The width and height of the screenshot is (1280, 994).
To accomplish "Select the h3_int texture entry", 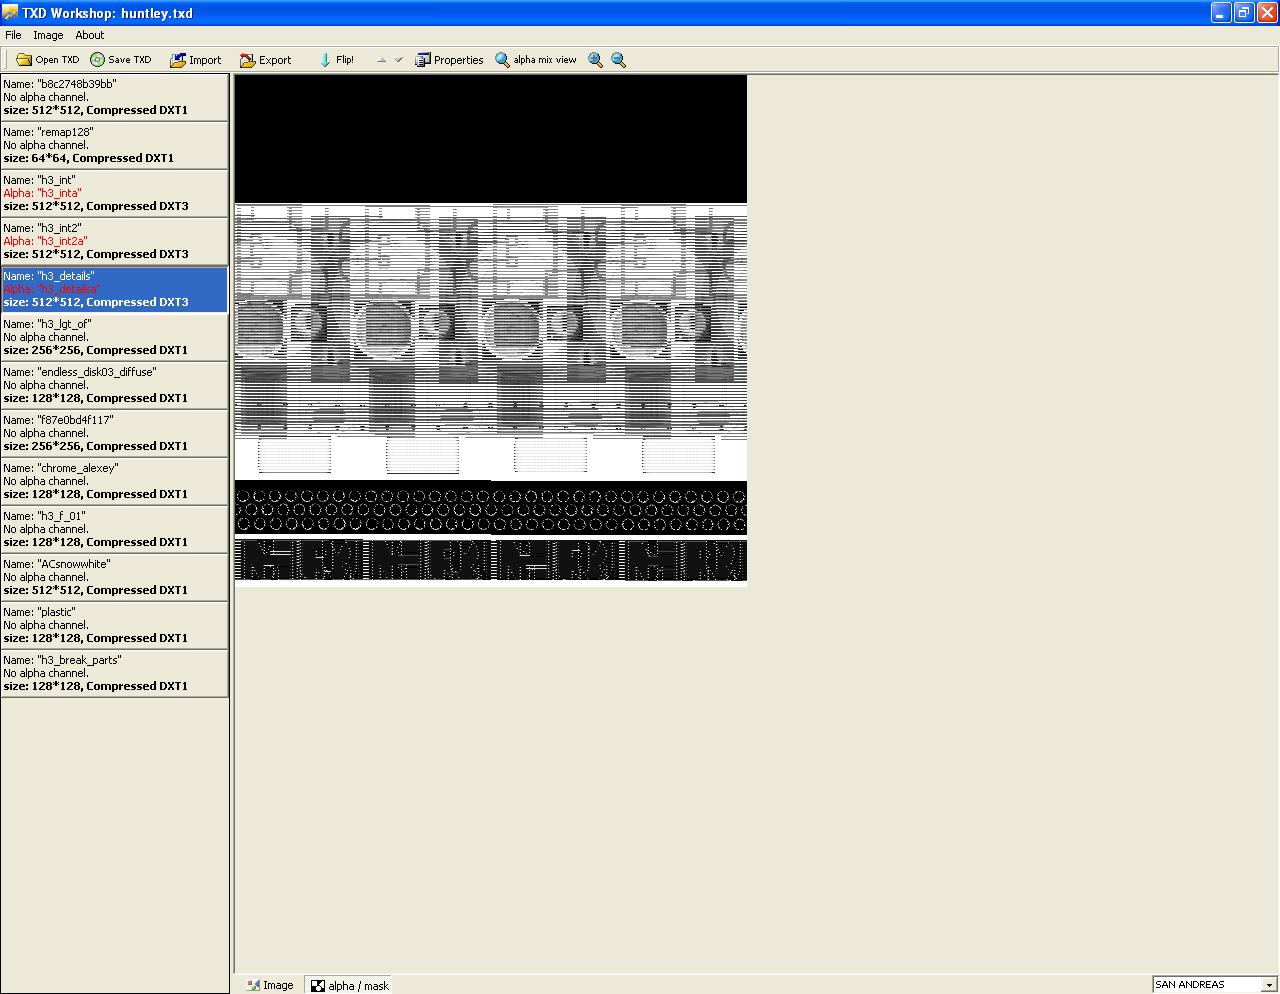I will click(x=115, y=193).
